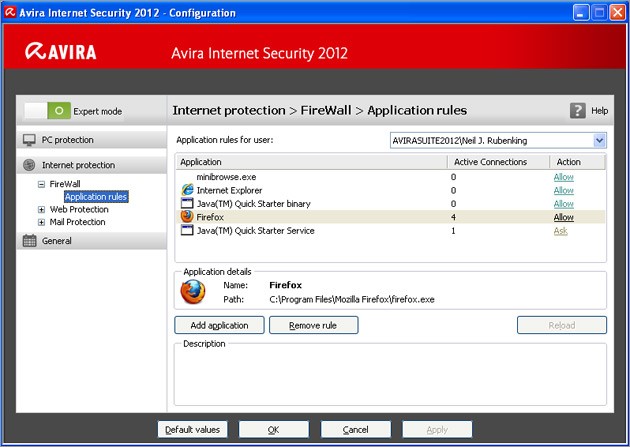630x447 pixels.
Task: Click the General calendar icon
Action: (x=29, y=241)
